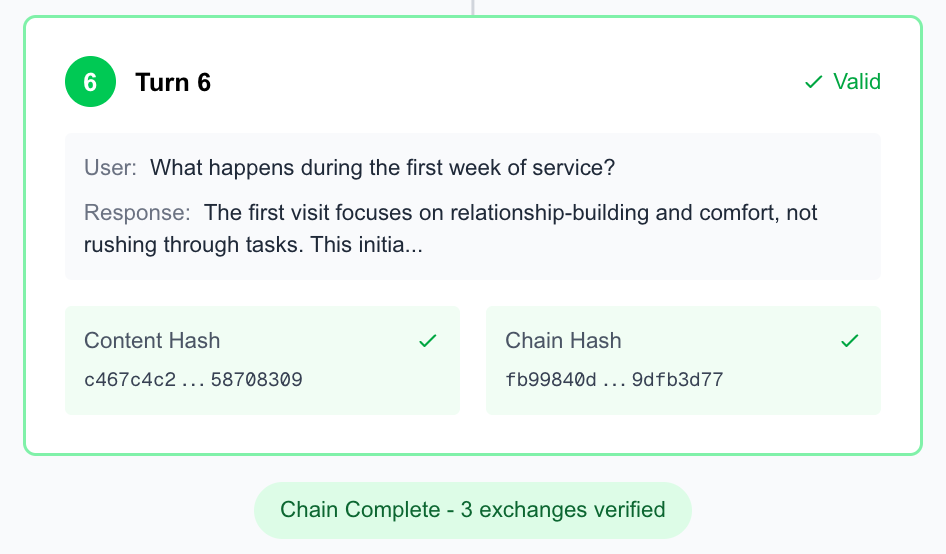Select content hash value c467c4c2...58708309
This screenshot has height=554, width=946.
click(193, 380)
